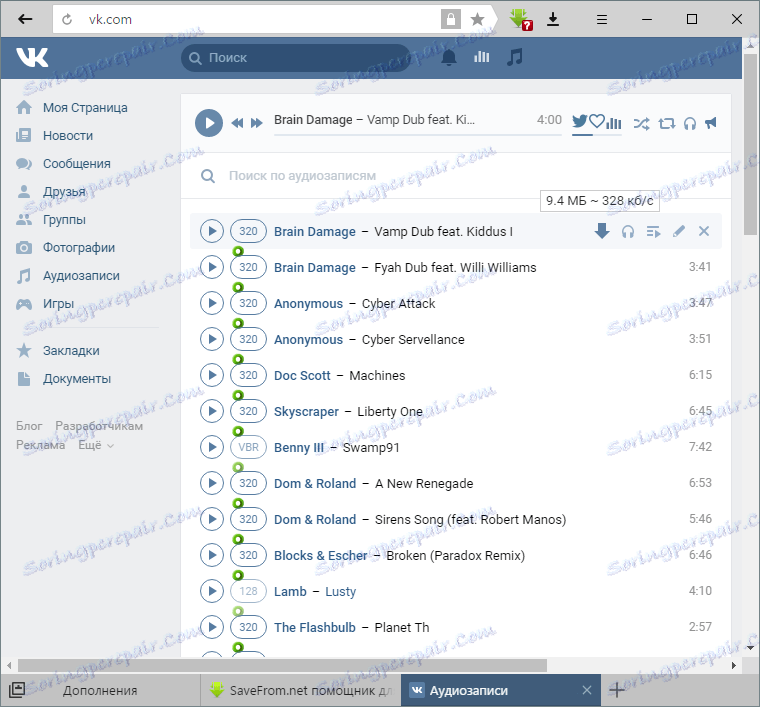Focus Поиск по аудиозаписям search field
Viewport: 760px width, 707px height.
click(x=456, y=175)
